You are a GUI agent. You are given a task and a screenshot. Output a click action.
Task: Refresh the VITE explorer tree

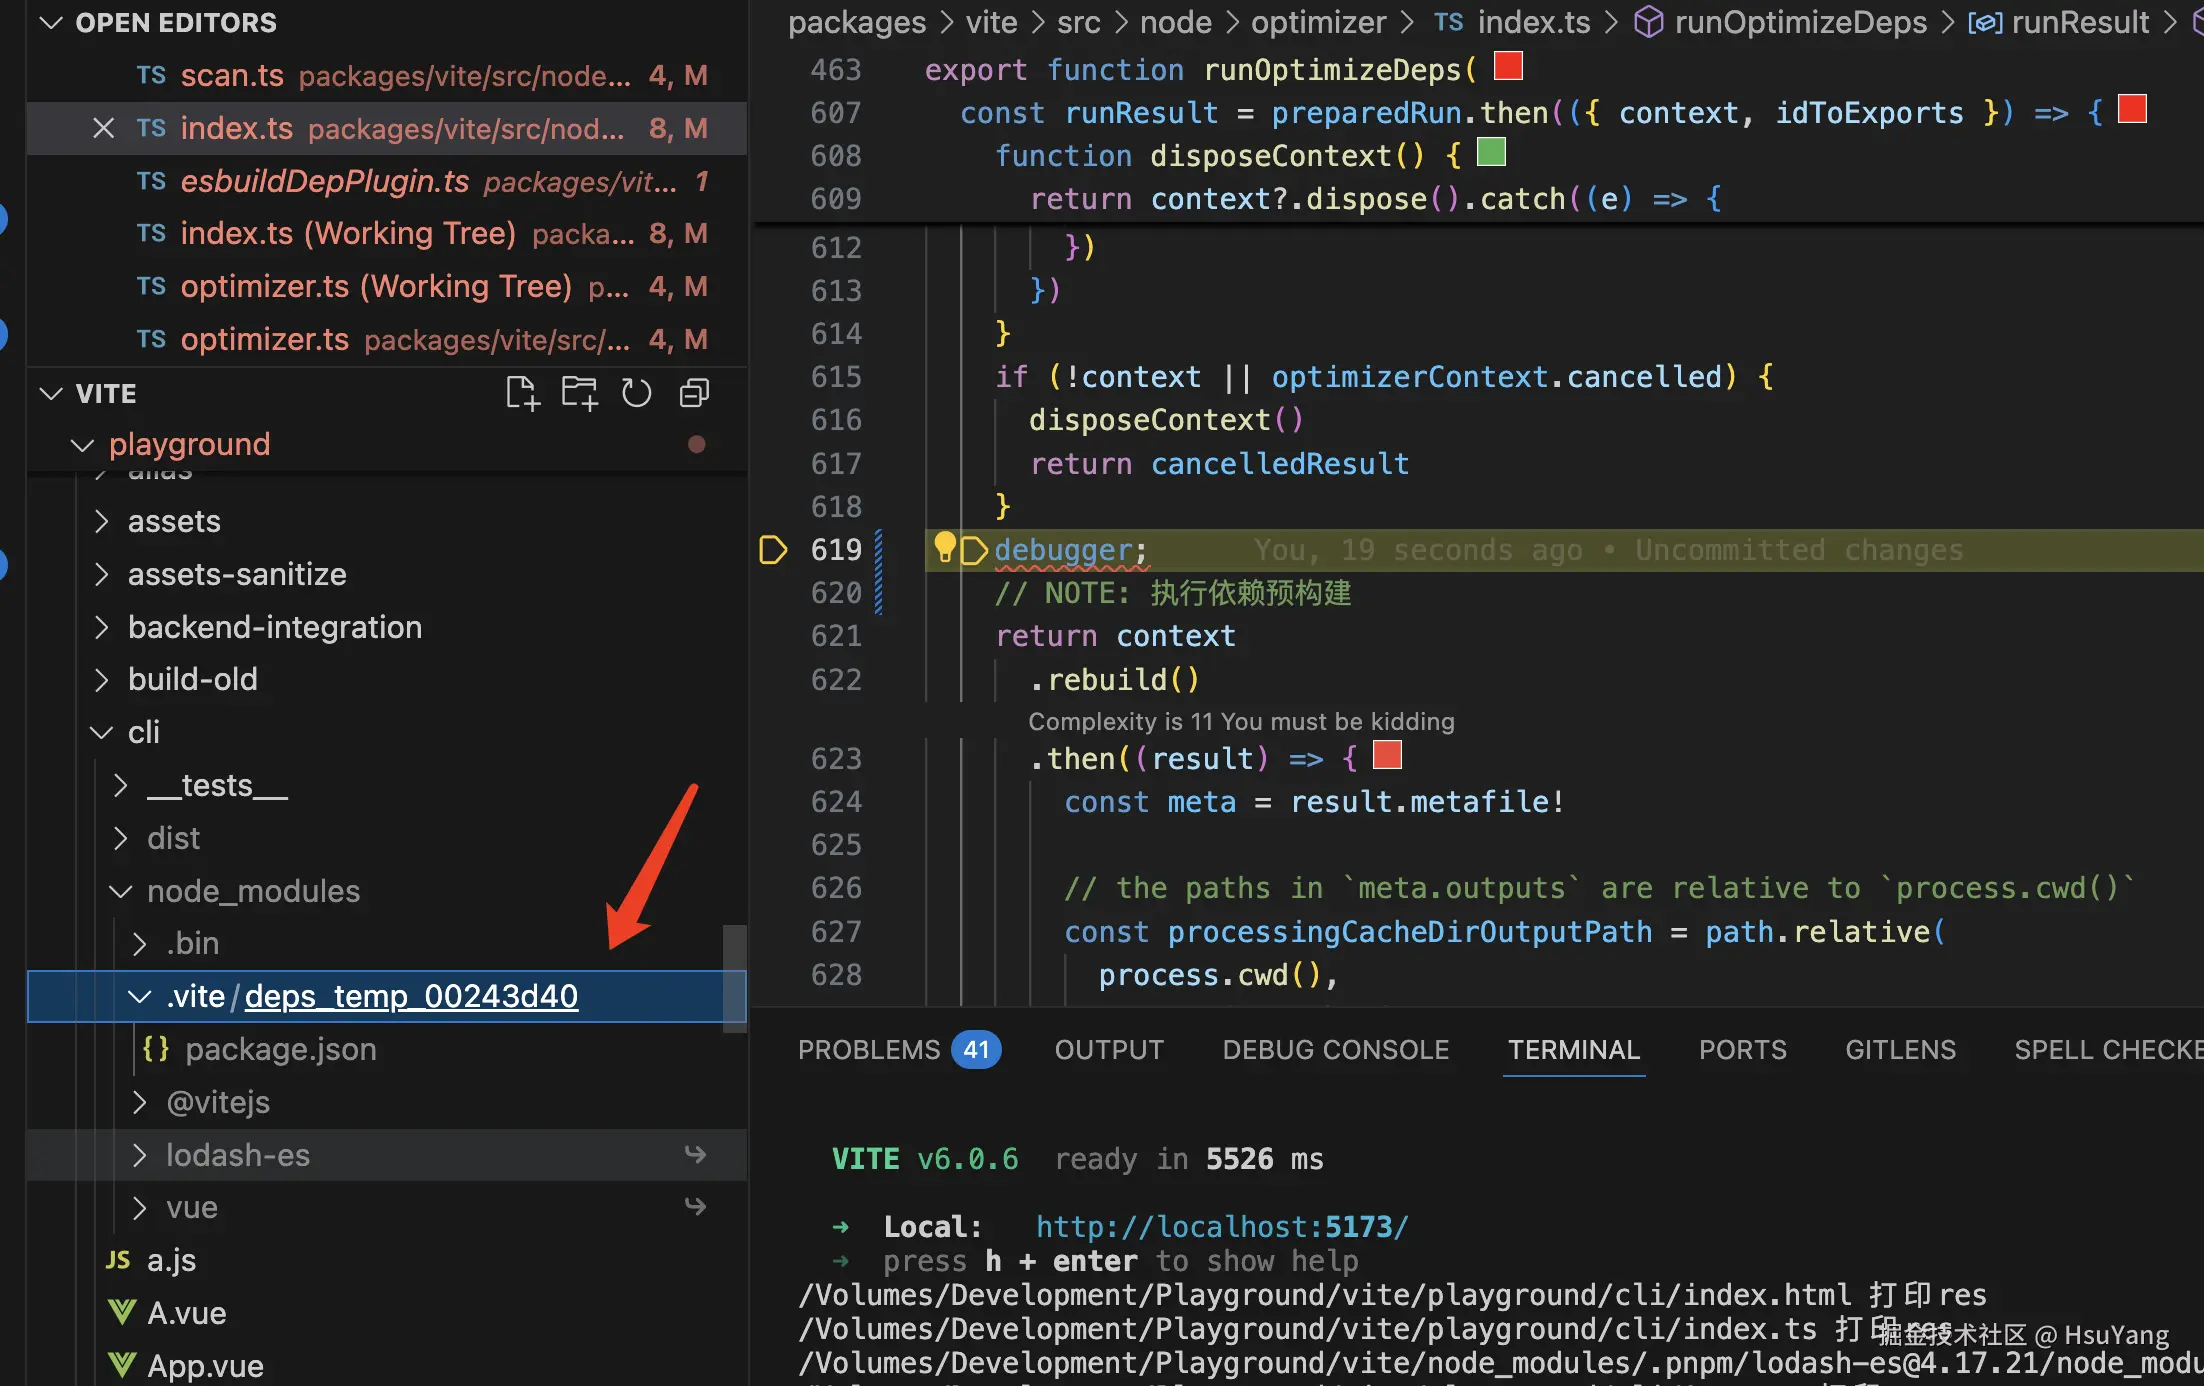pyautogui.click(x=637, y=393)
